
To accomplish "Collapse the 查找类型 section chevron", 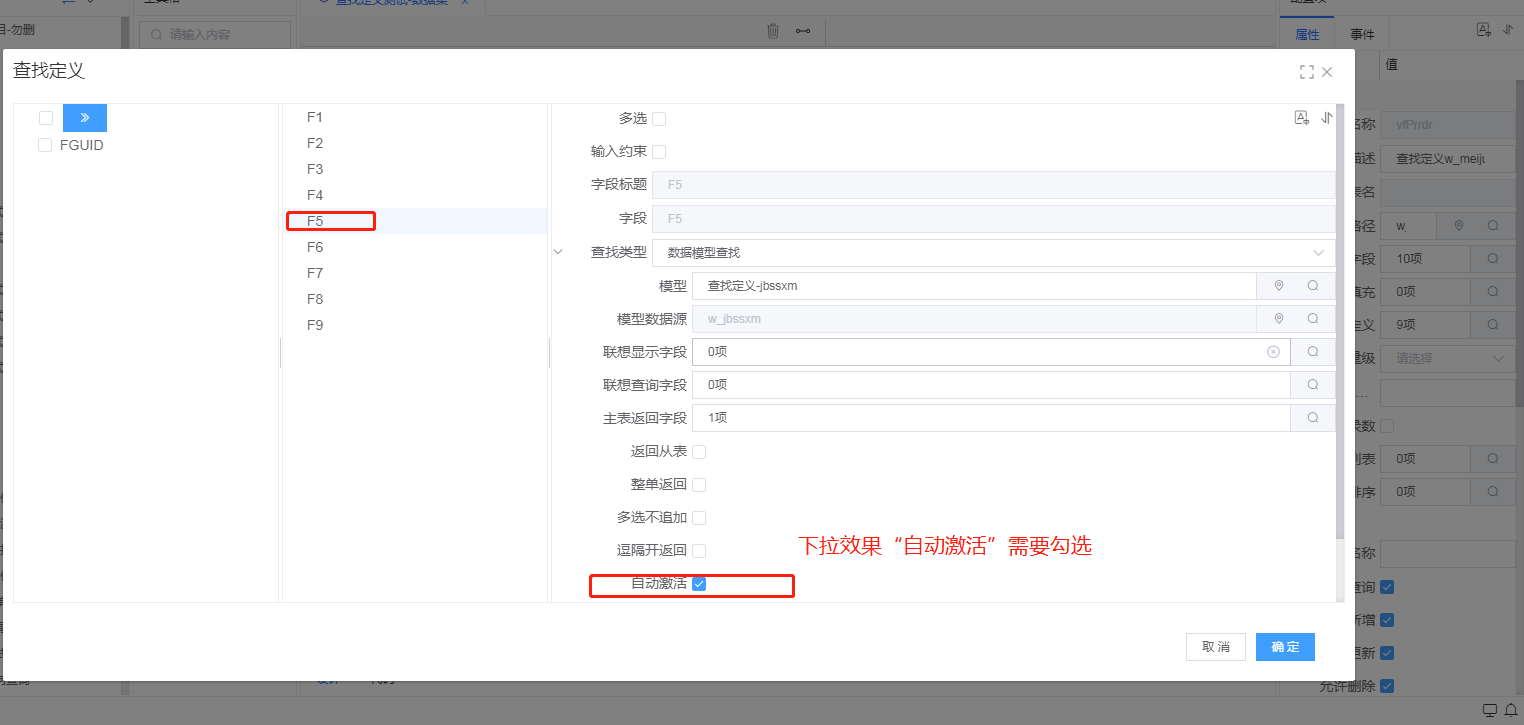I will pyautogui.click(x=559, y=253).
